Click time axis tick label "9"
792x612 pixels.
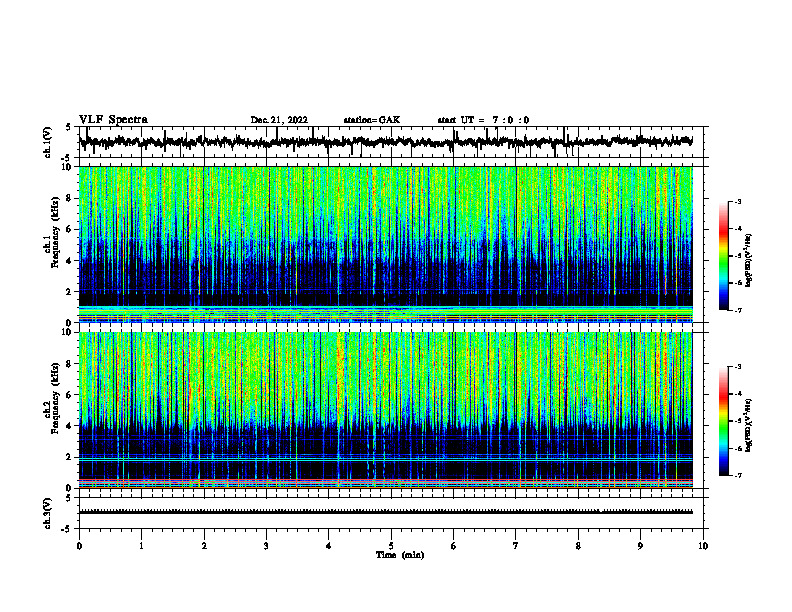[640, 546]
